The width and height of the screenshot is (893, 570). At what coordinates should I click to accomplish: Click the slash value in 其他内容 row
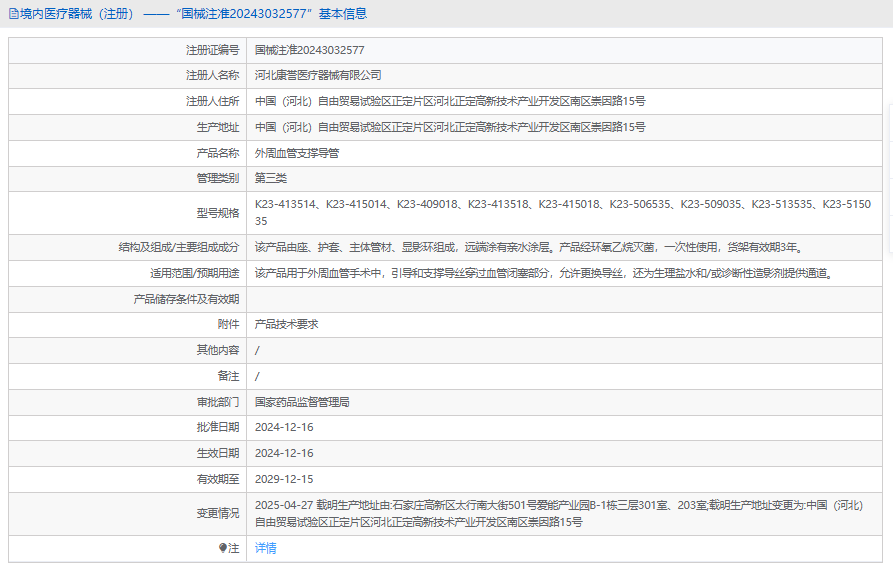click(257, 350)
